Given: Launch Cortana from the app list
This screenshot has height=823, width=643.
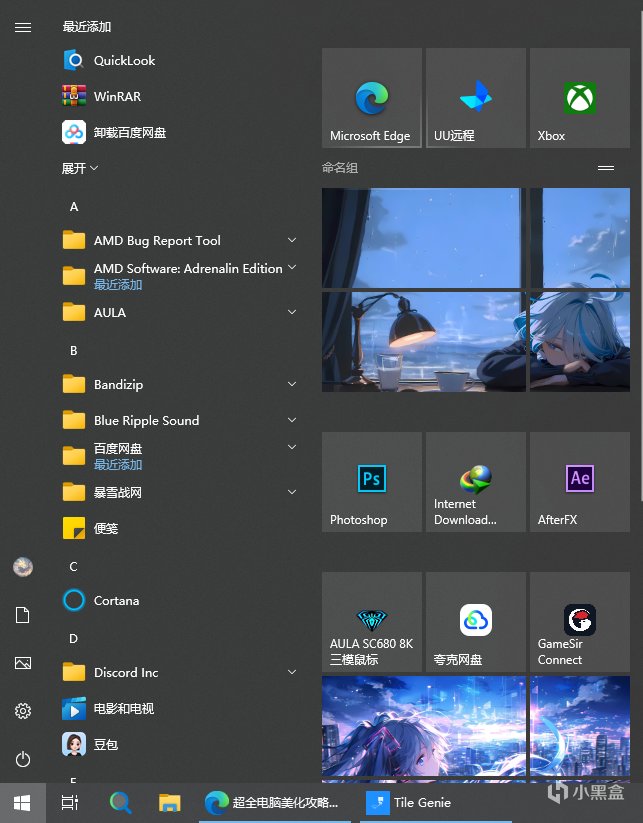Looking at the screenshot, I should 178,600.
